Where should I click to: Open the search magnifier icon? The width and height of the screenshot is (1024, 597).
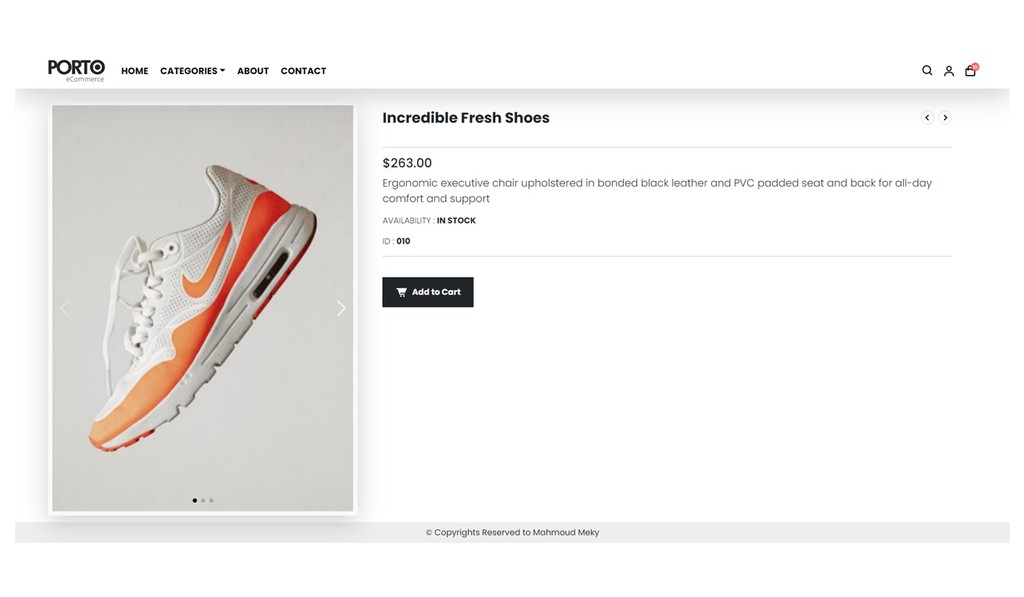click(x=927, y=71)
